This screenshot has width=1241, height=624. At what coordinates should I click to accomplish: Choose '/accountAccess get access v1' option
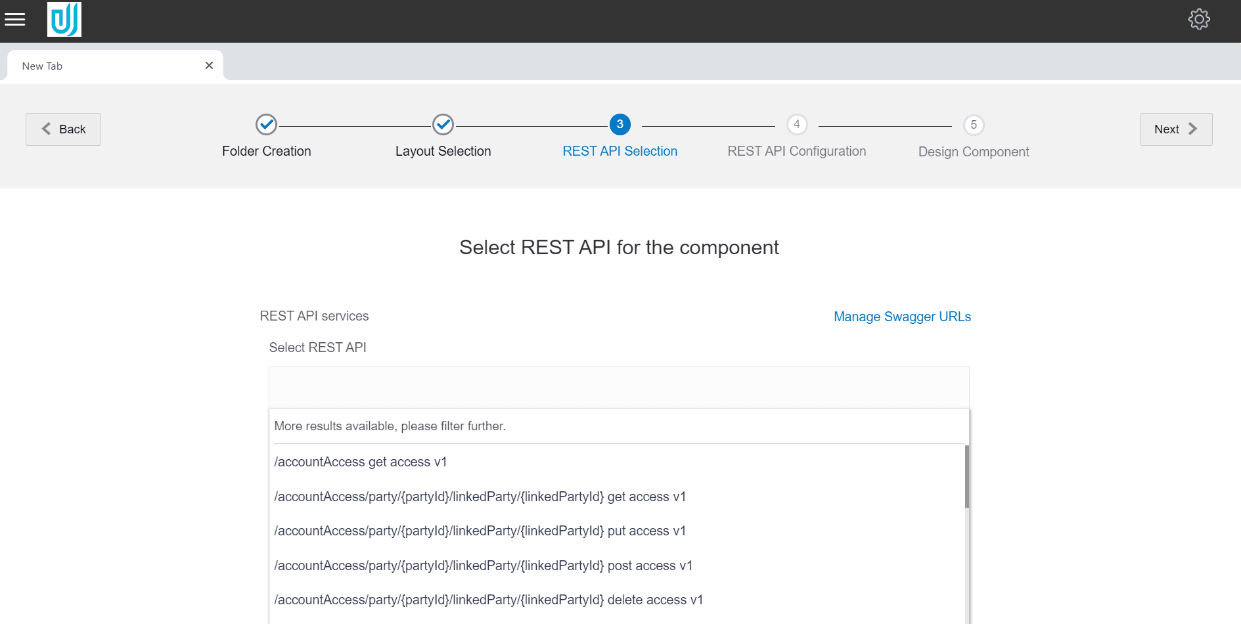616,462
